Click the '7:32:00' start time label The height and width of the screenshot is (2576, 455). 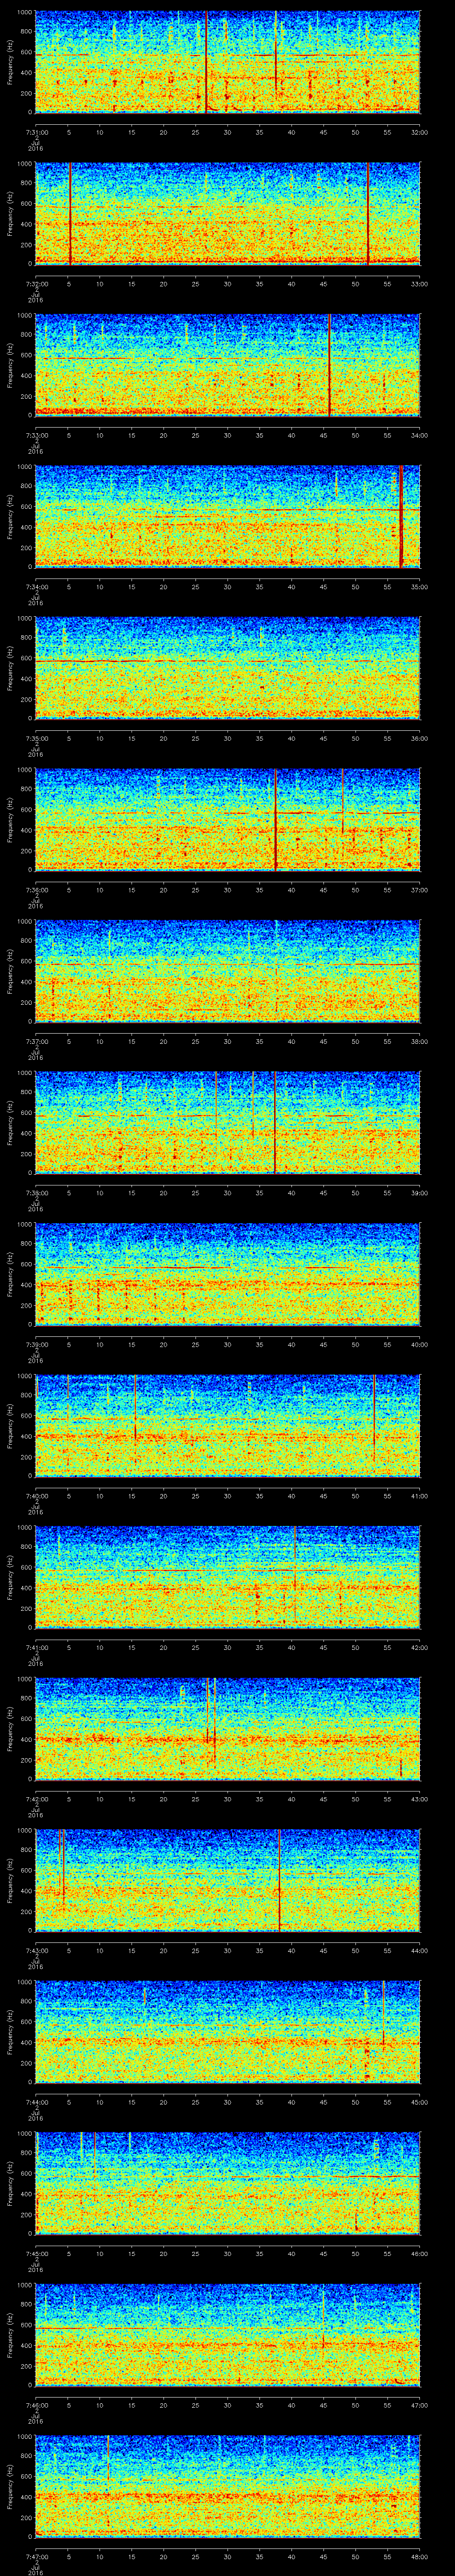pos(36,284)
